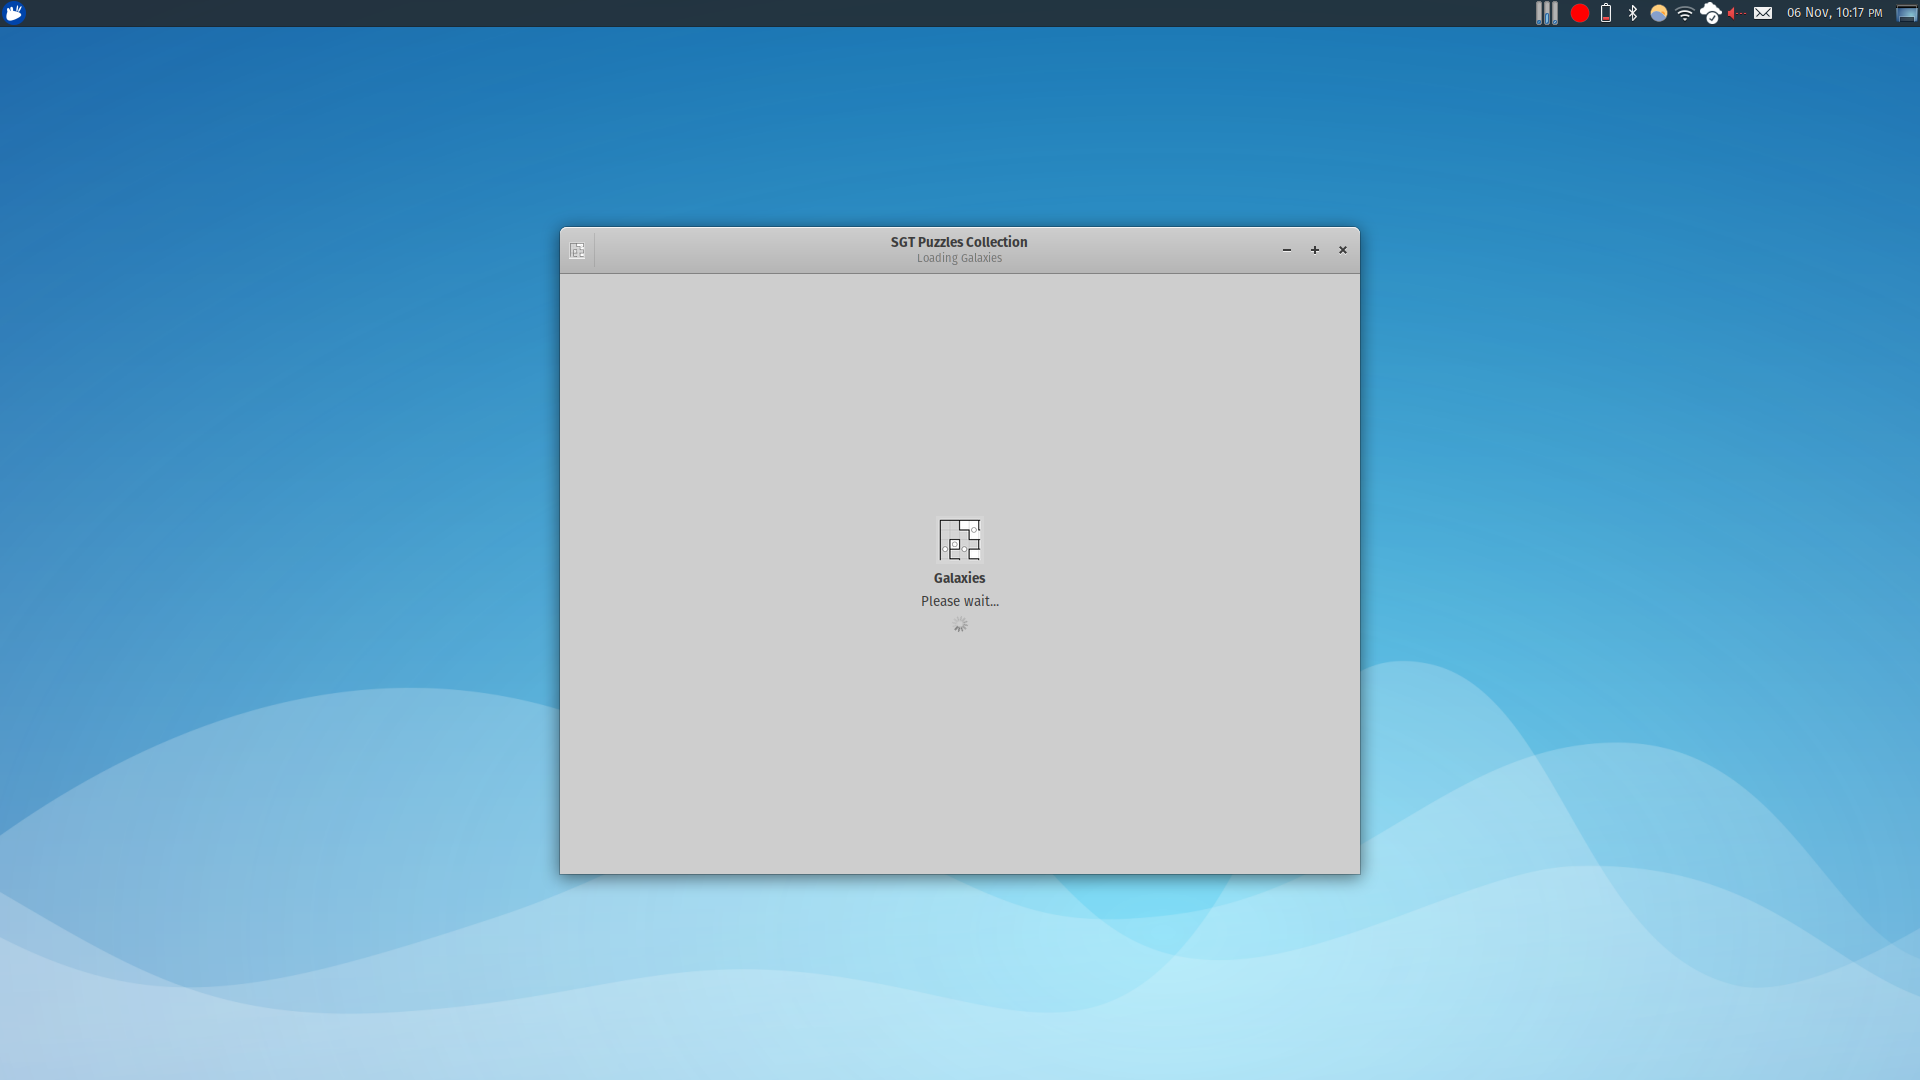Minimize the SGT Puzzles Collection window

pyautogui.click(x=1287, y=250)
